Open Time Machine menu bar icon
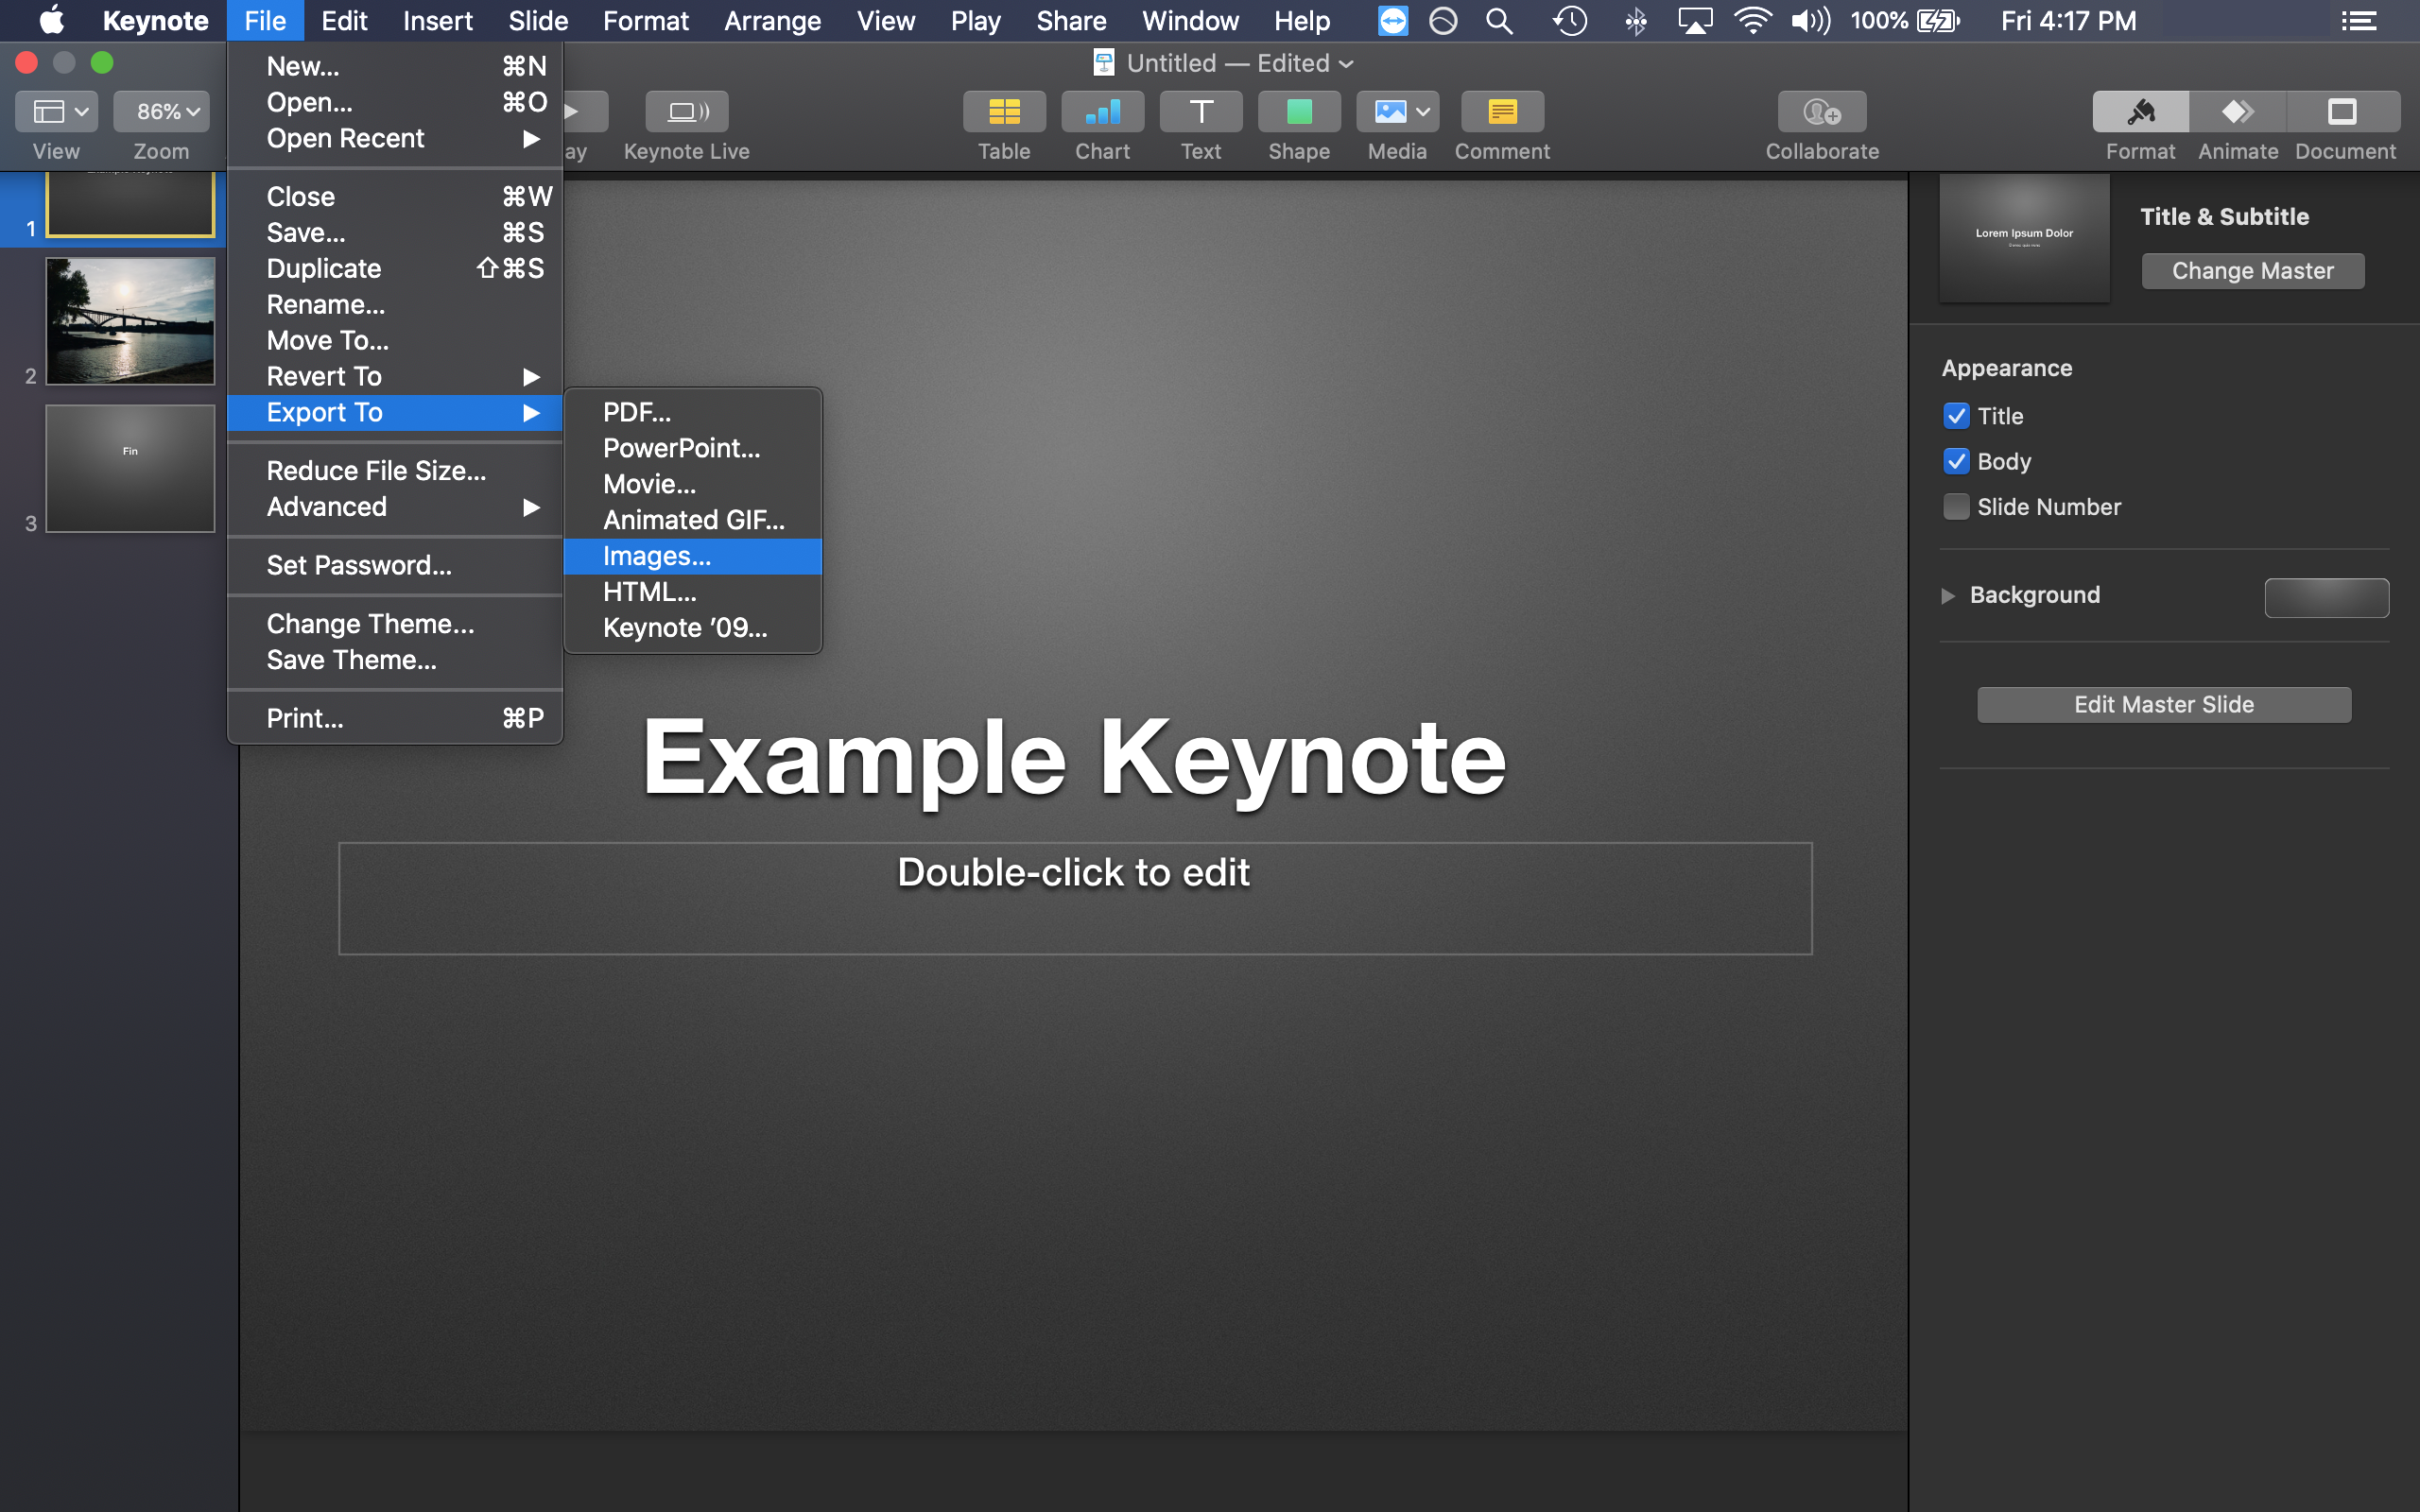 point(1570,20)
